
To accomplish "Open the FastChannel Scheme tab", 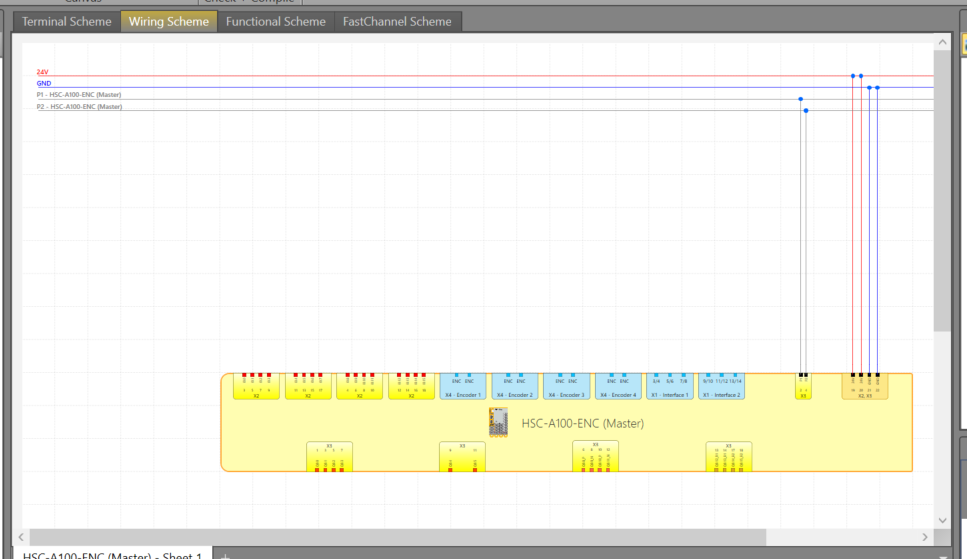I will [x=397, y=22].
